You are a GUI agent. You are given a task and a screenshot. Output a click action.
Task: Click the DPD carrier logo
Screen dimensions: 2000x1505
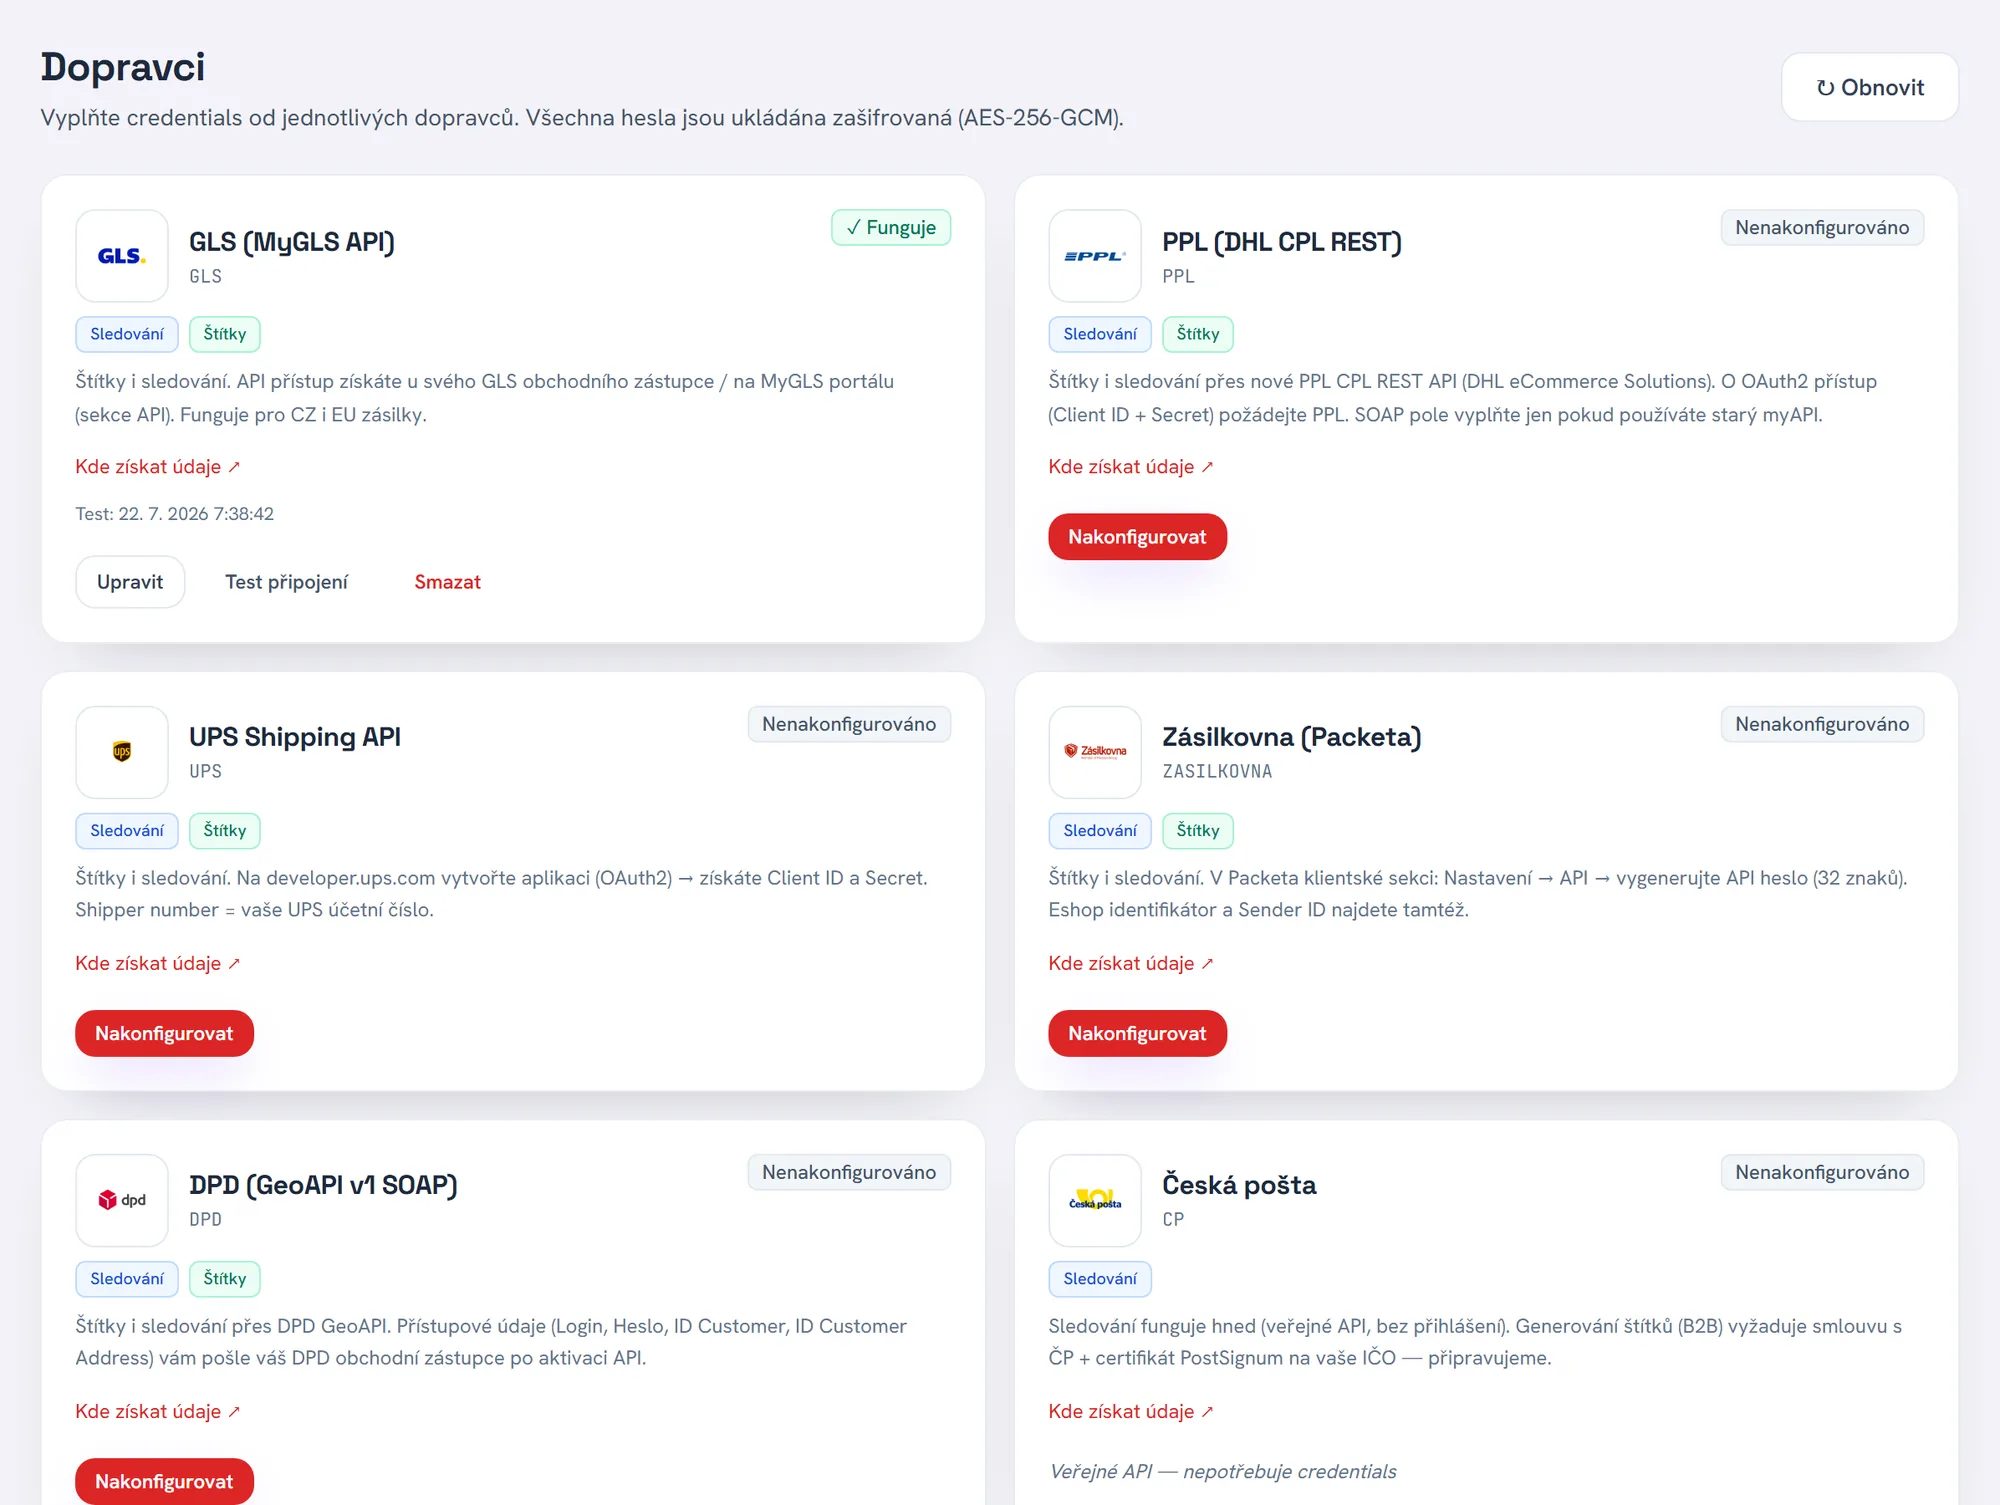pos(122,1200)
